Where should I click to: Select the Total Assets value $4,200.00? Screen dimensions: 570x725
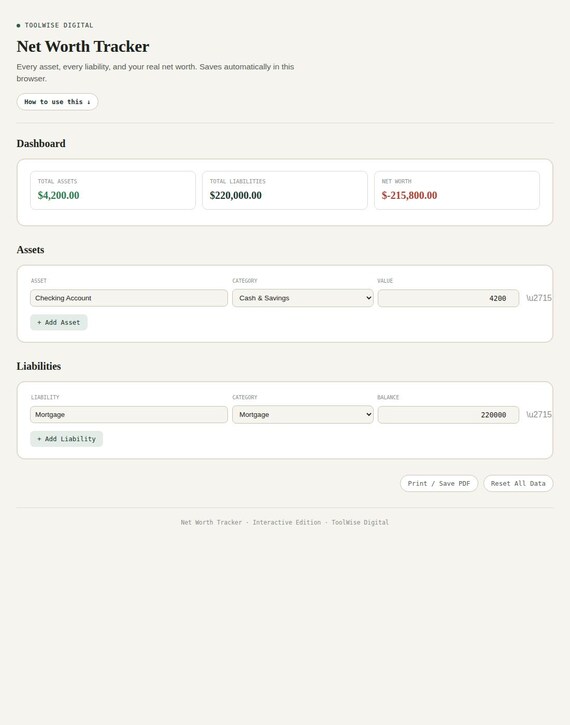coord(58,195)
